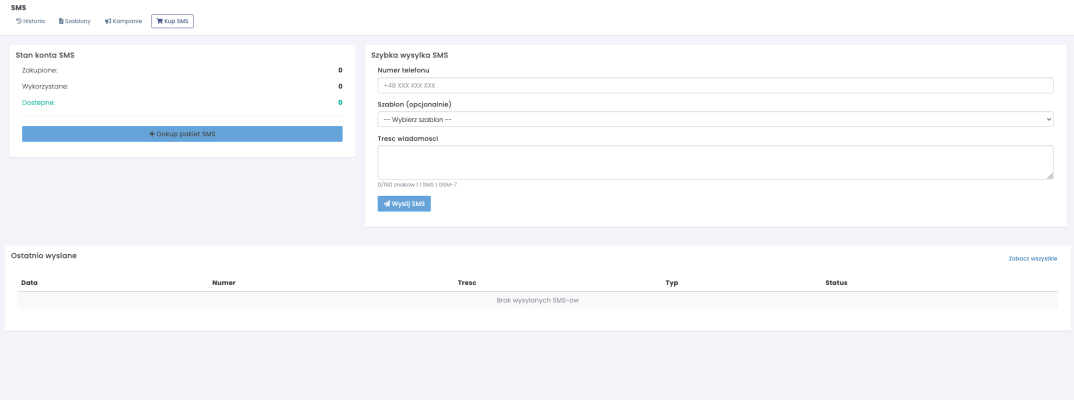1074x400 pixels.
Task: Click the Brak wysylanych SMS-ow empty row
Action: coord(537,300)
